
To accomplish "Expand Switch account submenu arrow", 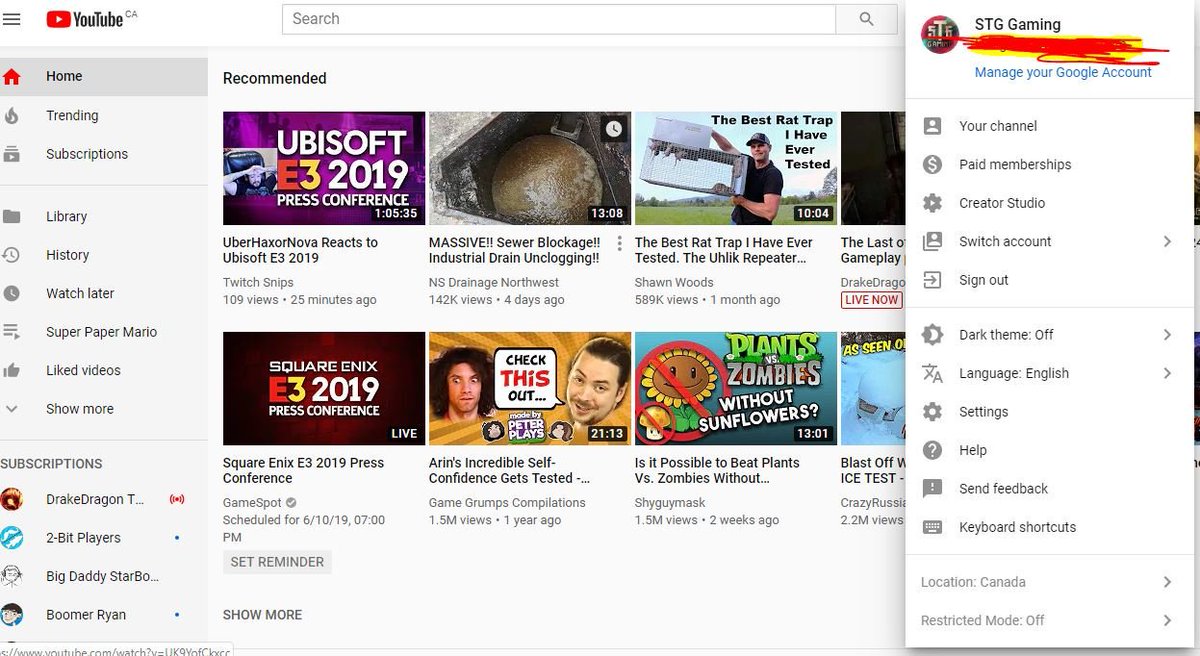I will (1167, 241).
